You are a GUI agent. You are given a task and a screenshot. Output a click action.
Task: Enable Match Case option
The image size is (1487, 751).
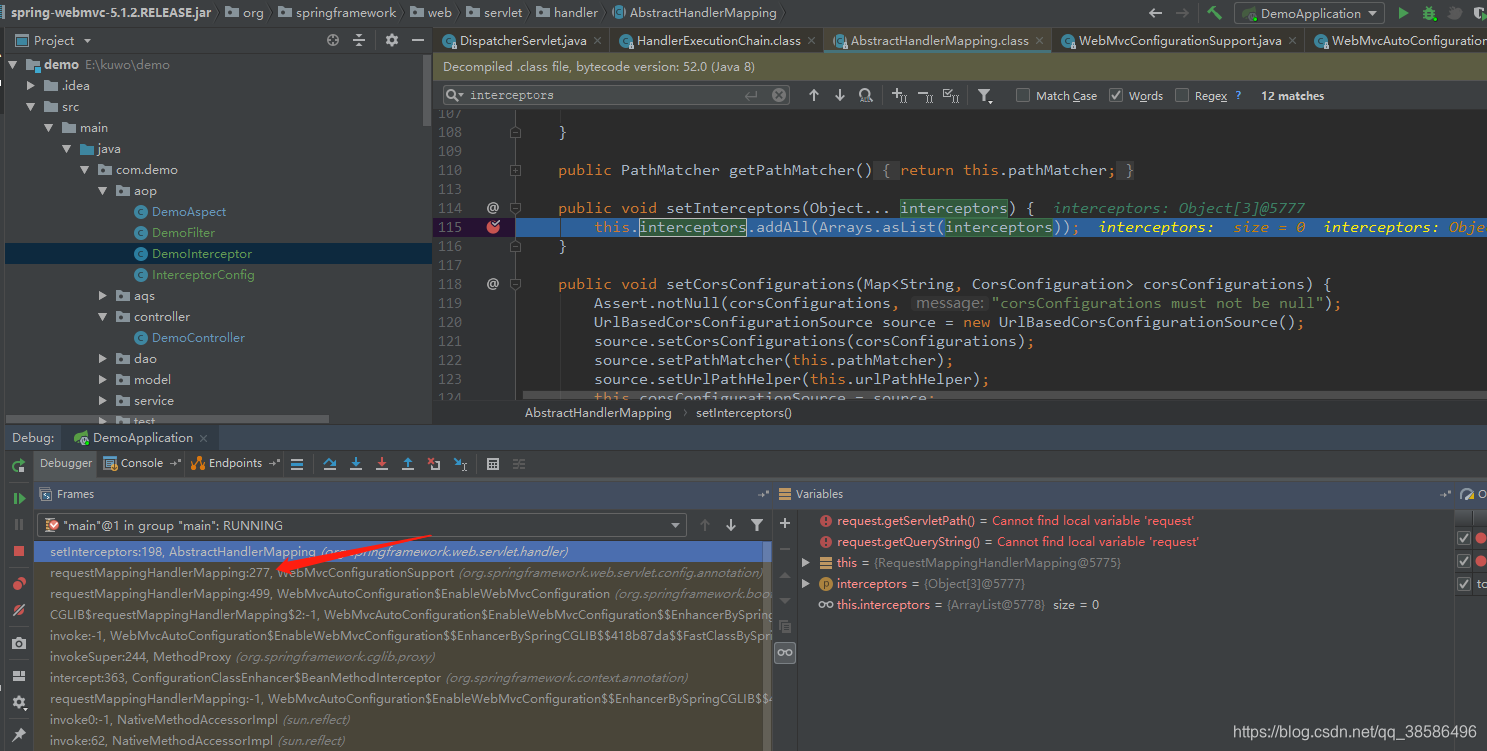coord(1023,96)
